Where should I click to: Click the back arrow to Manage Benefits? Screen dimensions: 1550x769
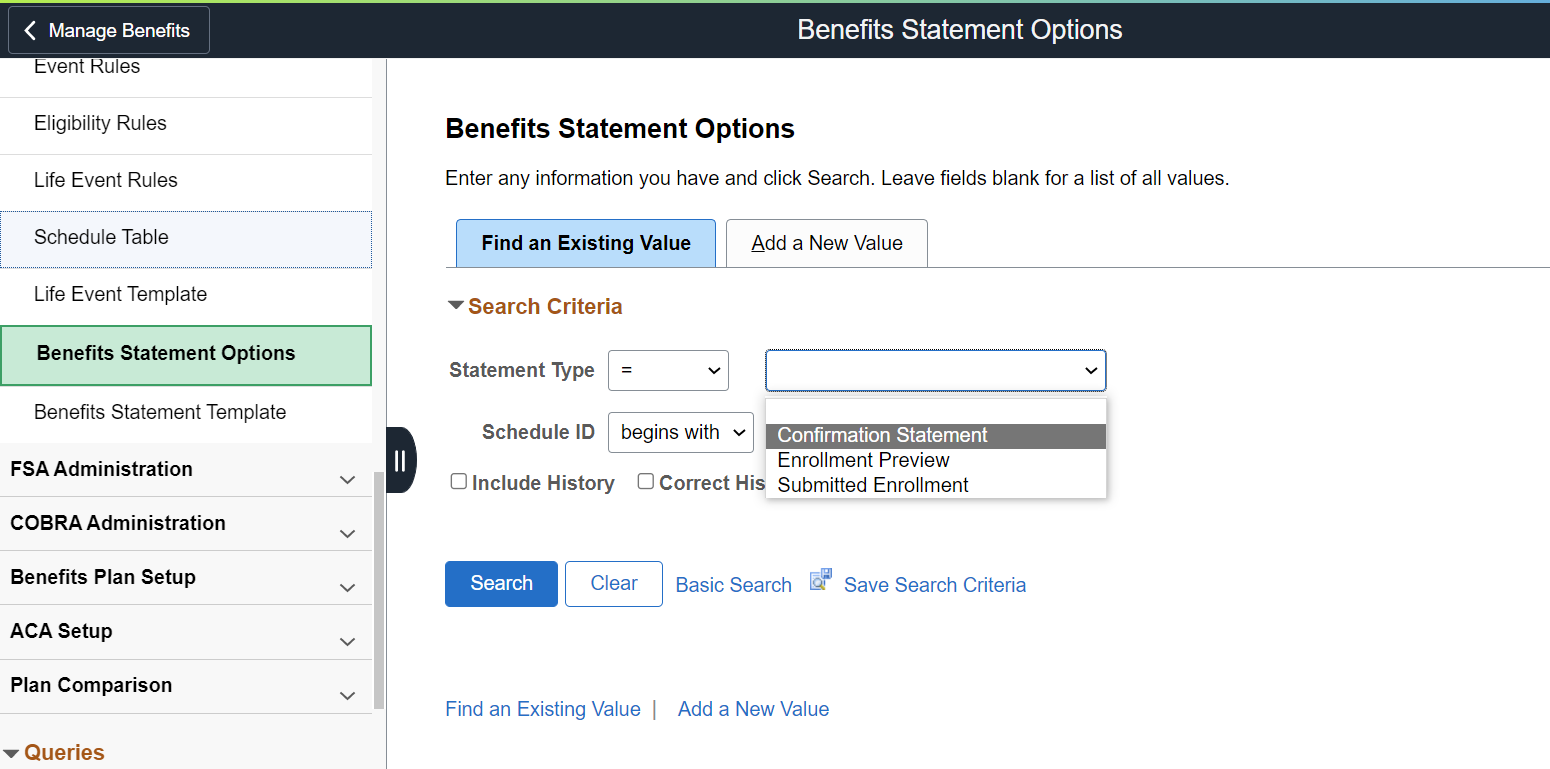tap(30, 31)
